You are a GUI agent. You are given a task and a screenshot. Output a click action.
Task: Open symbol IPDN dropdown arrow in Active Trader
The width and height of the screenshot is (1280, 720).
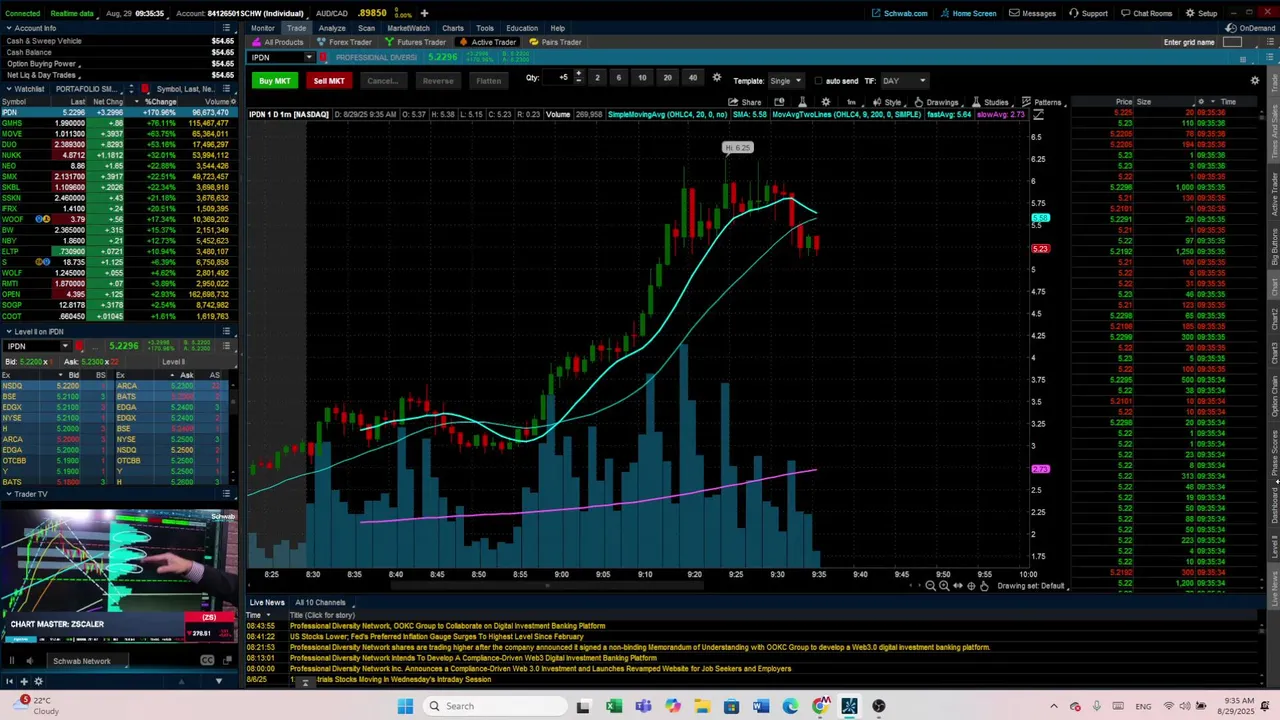coord(308,57)
